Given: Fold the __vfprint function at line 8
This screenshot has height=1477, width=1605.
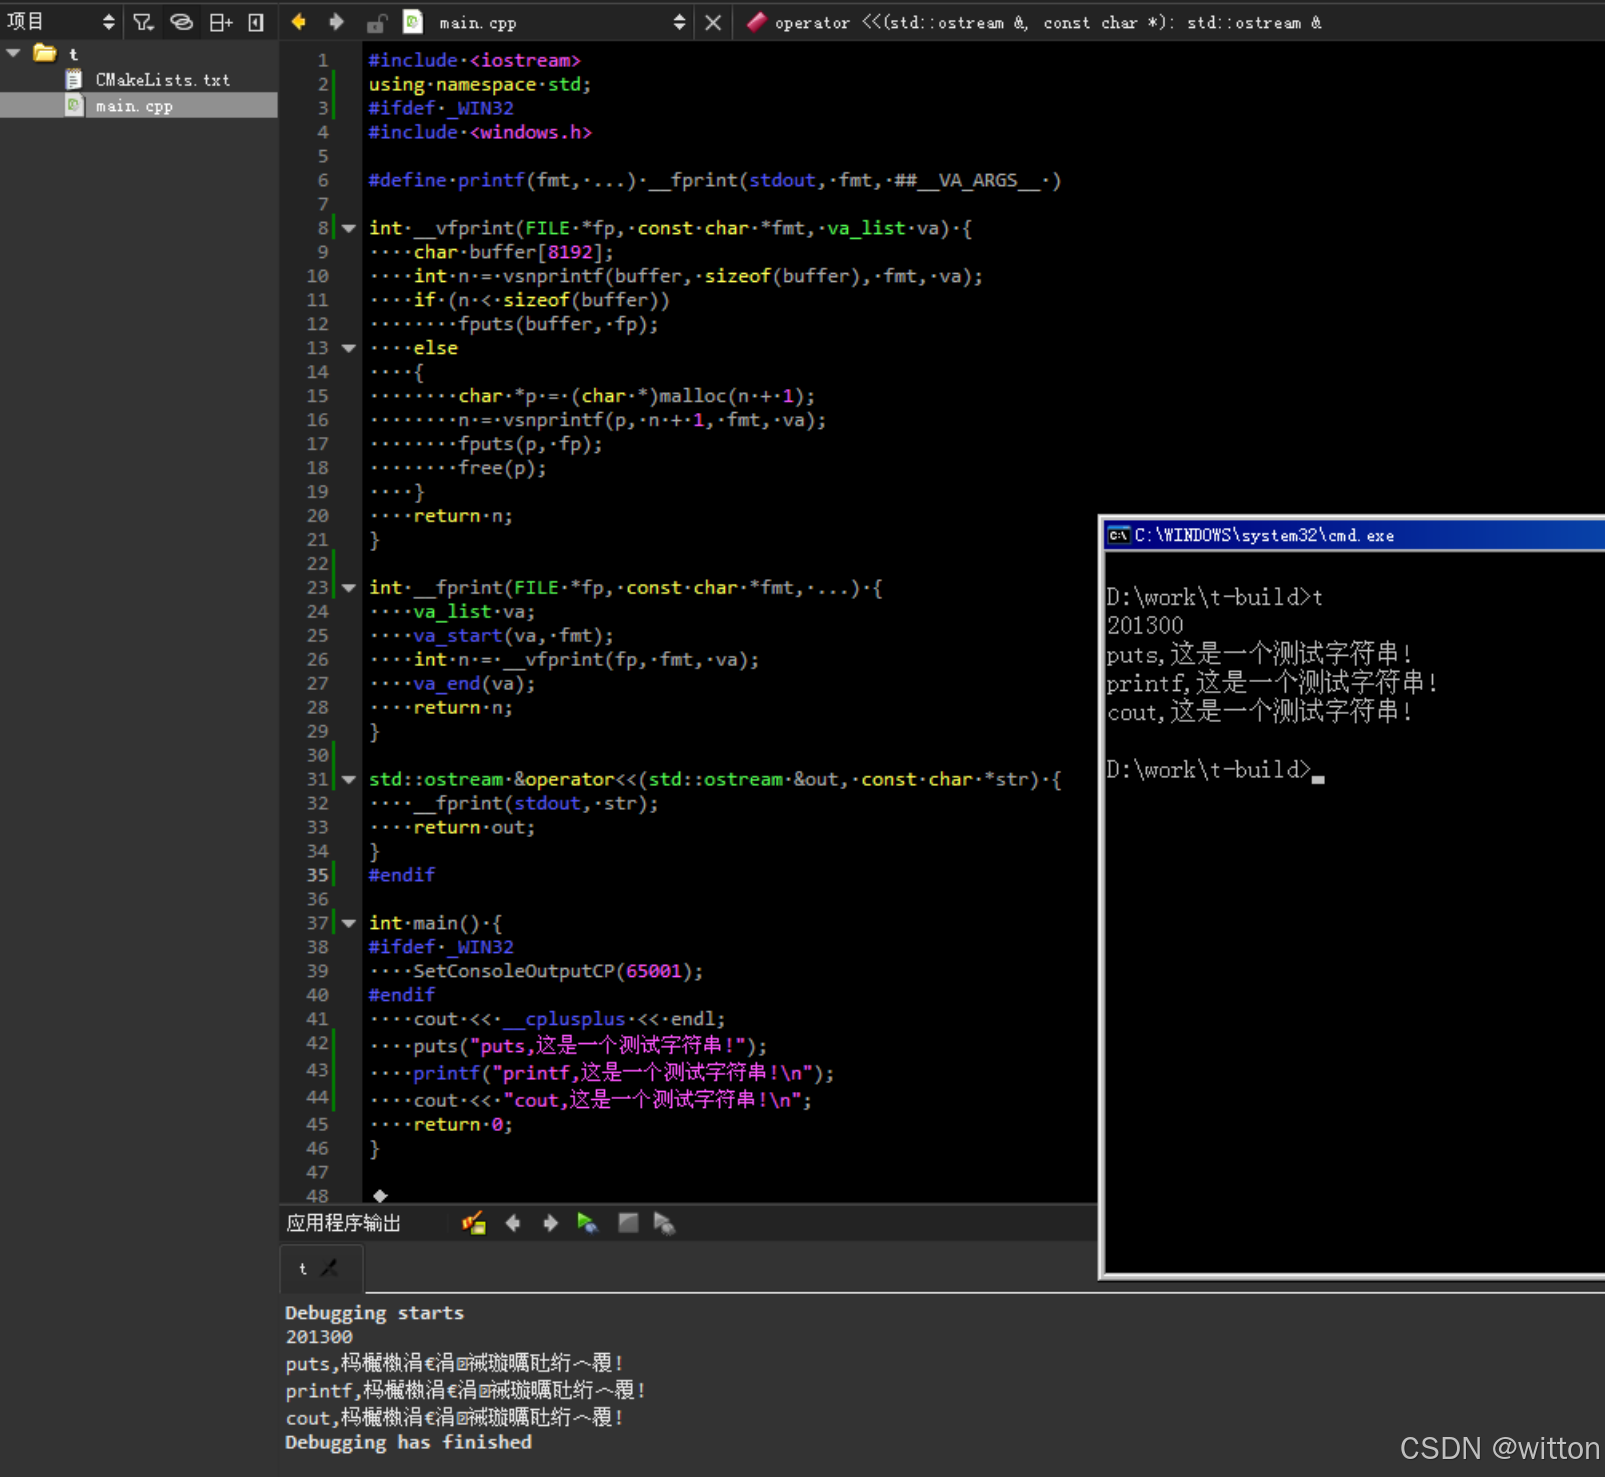Looking at the screenshot, I should [349, 228].
